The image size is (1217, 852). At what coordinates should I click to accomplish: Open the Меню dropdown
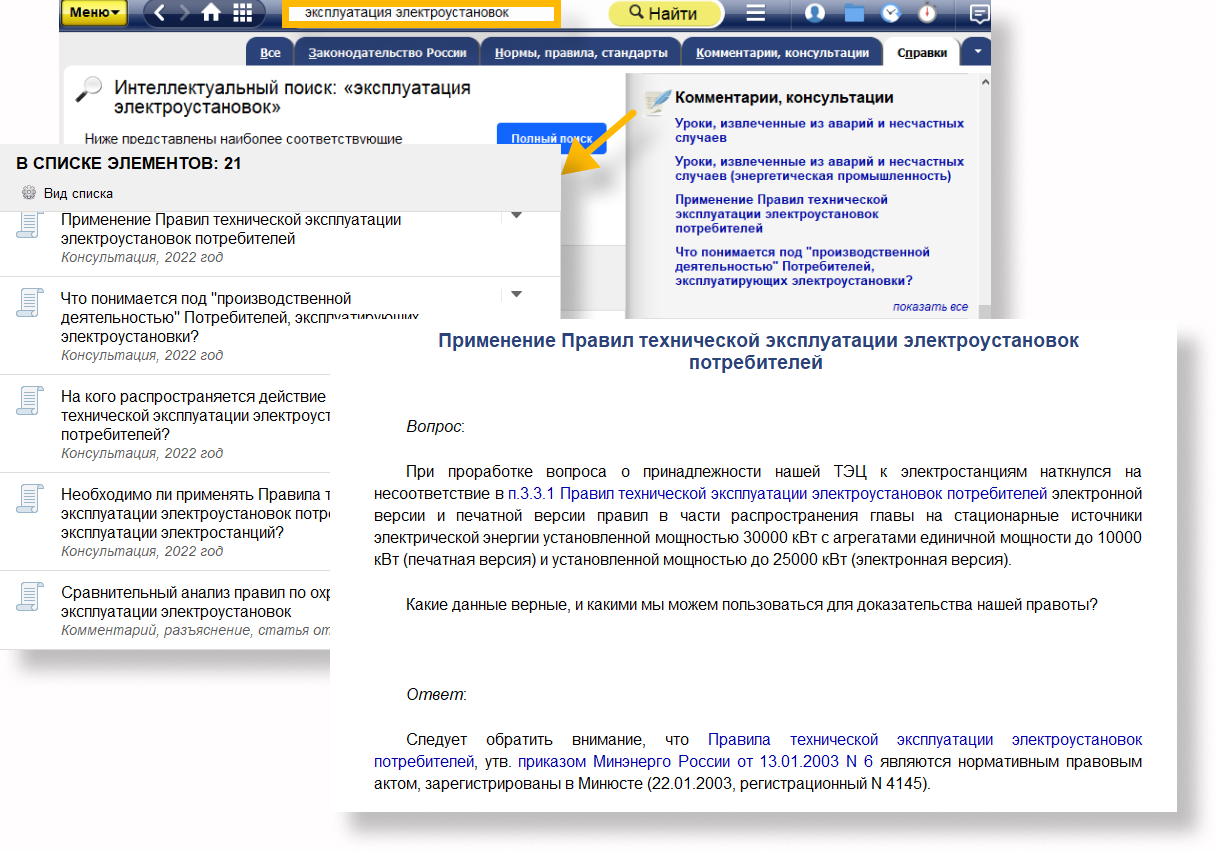point(95,13)
